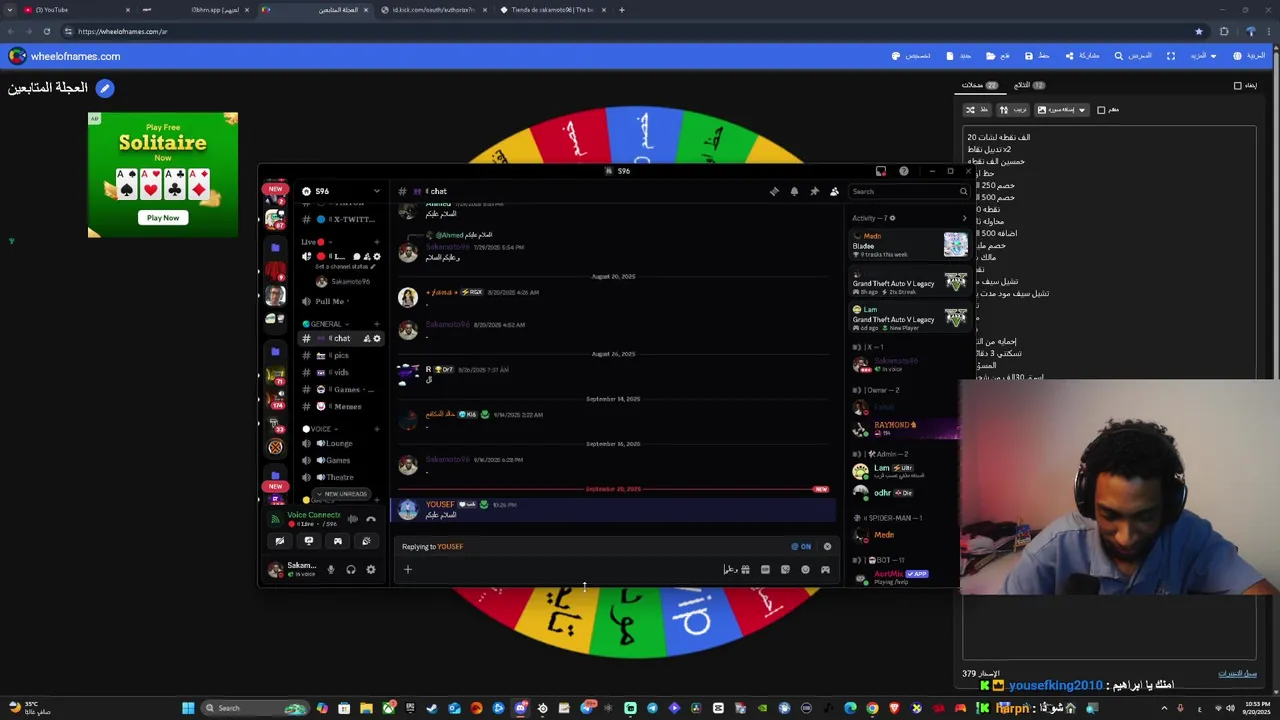This screenshot has height=720, width=1280.
Task: Open Windows taskbar Search box
Action: coord(255,708)
